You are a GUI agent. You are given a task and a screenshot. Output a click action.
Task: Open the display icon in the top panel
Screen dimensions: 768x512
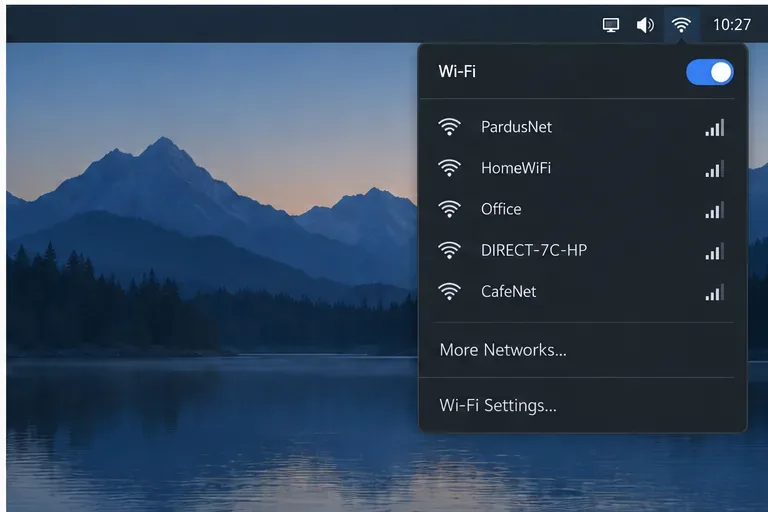[x=610, y=24]
